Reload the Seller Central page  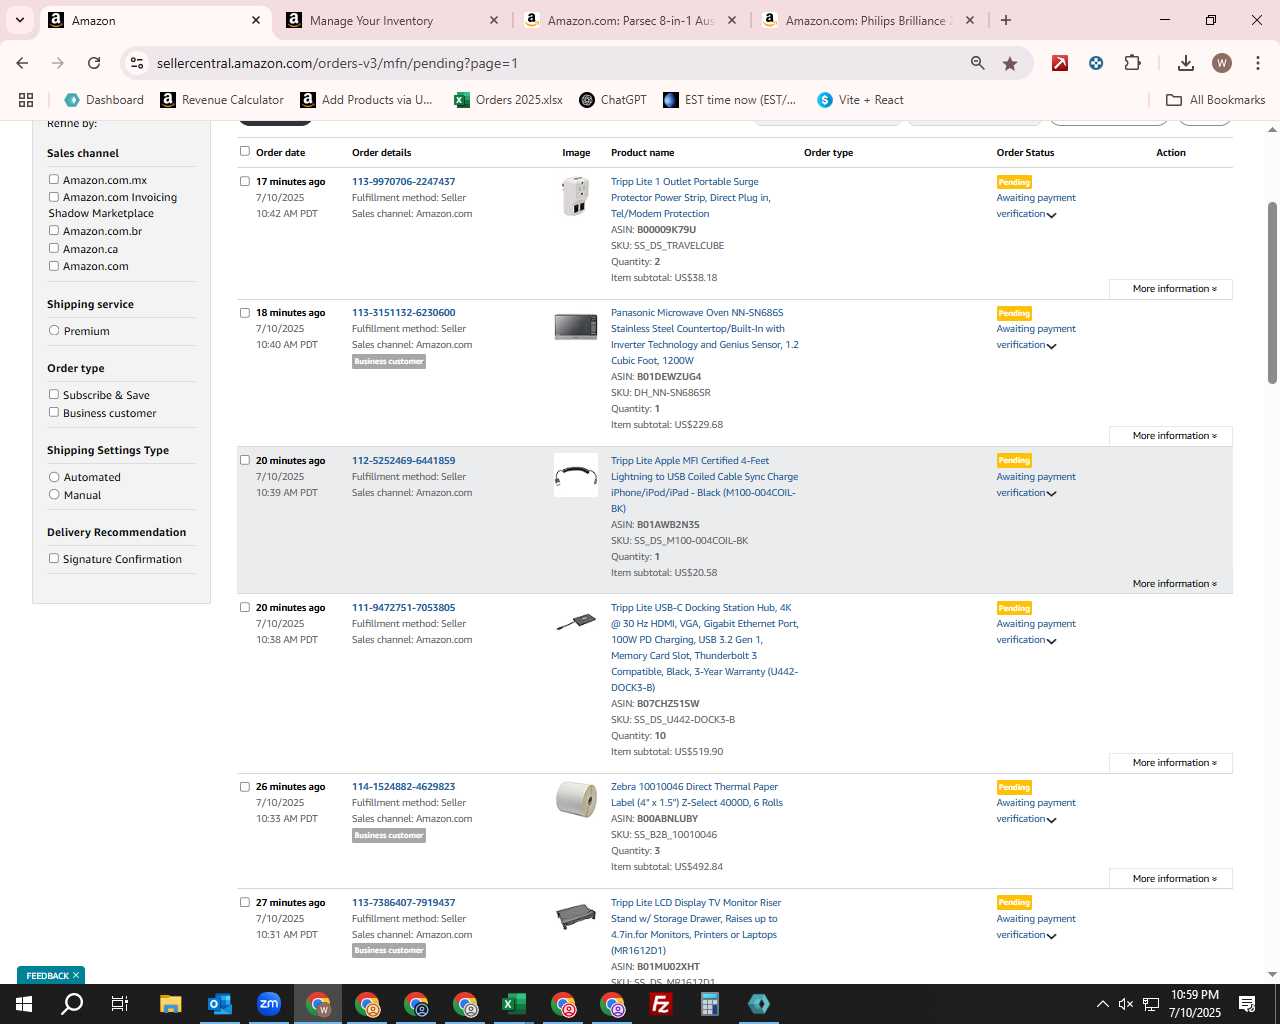click(94, 63)
